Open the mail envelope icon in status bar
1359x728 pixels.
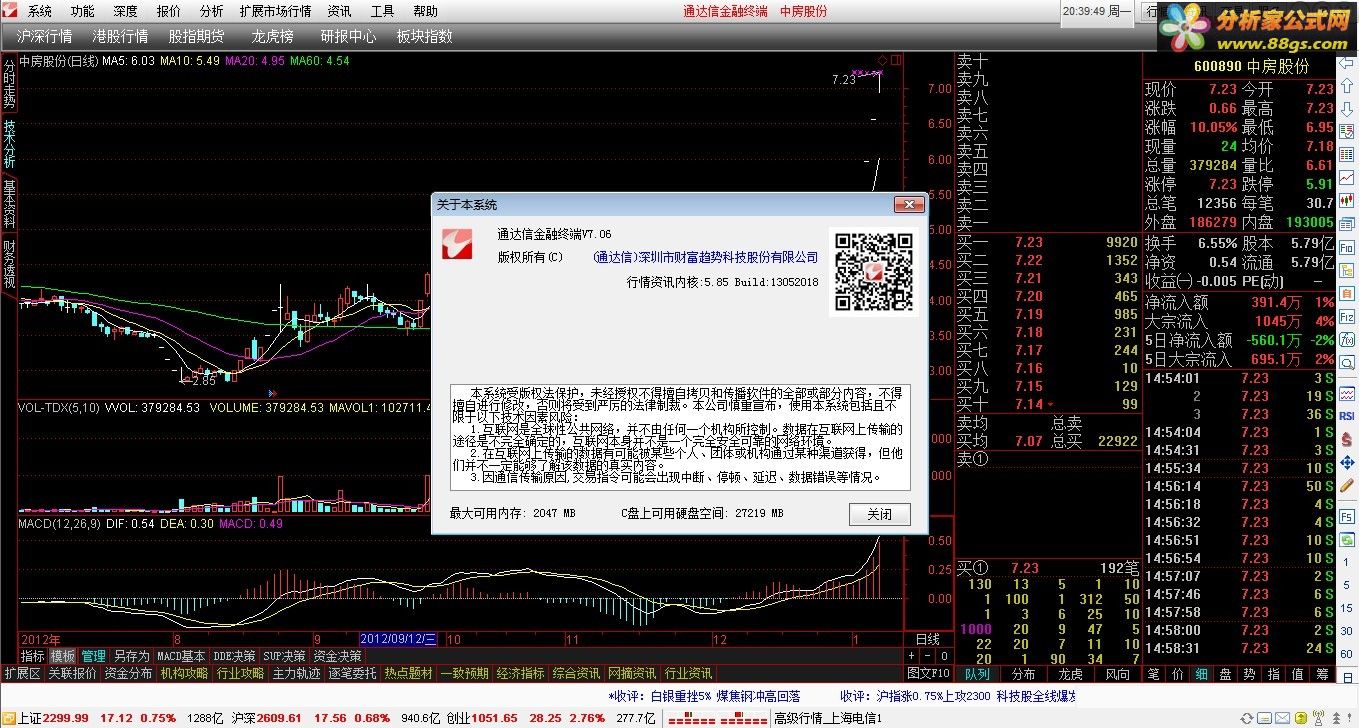click(1283, 719)
